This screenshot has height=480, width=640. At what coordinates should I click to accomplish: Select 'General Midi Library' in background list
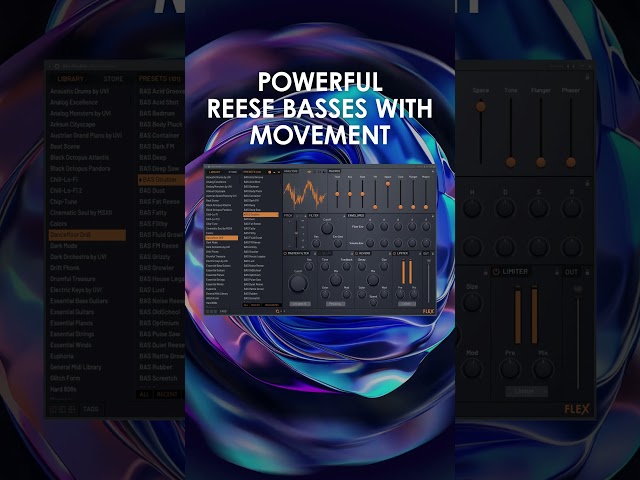click(x=76, y=367)
